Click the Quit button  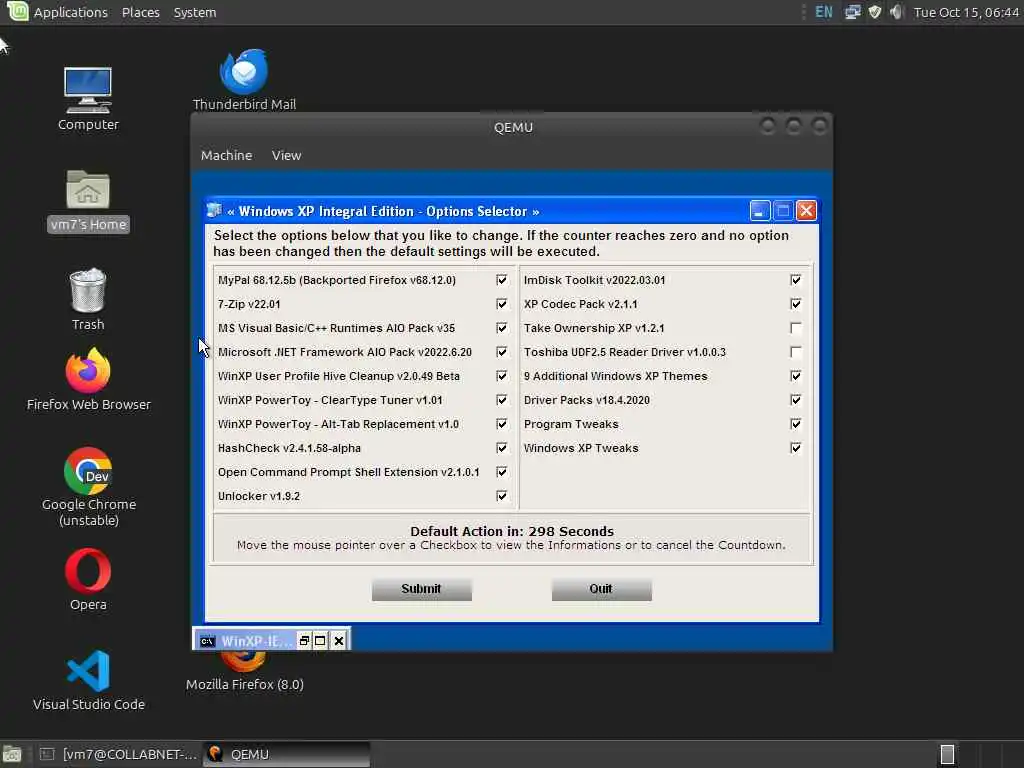(601, 589)
